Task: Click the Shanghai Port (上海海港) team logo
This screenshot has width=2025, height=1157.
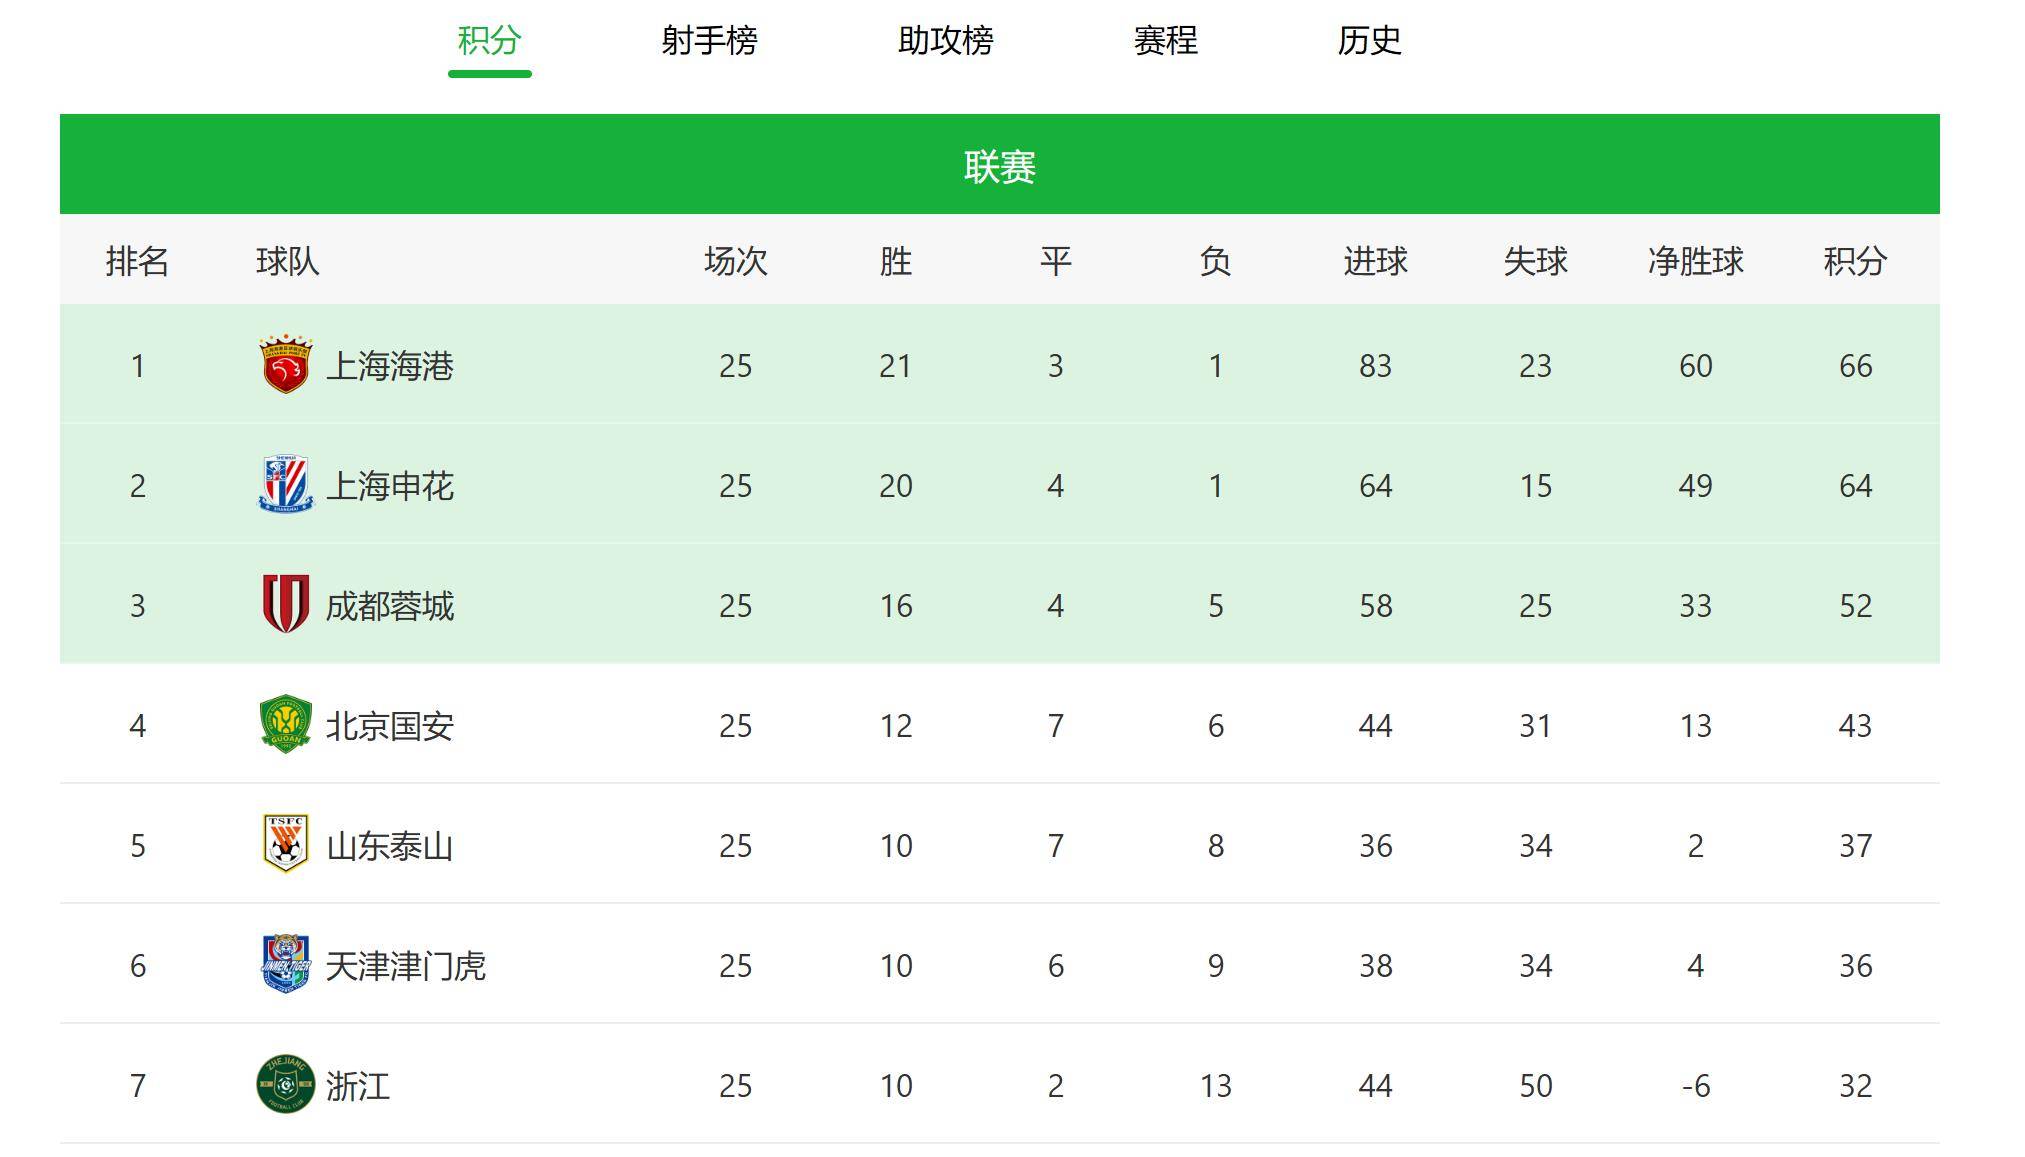Action: coord(285,365)
